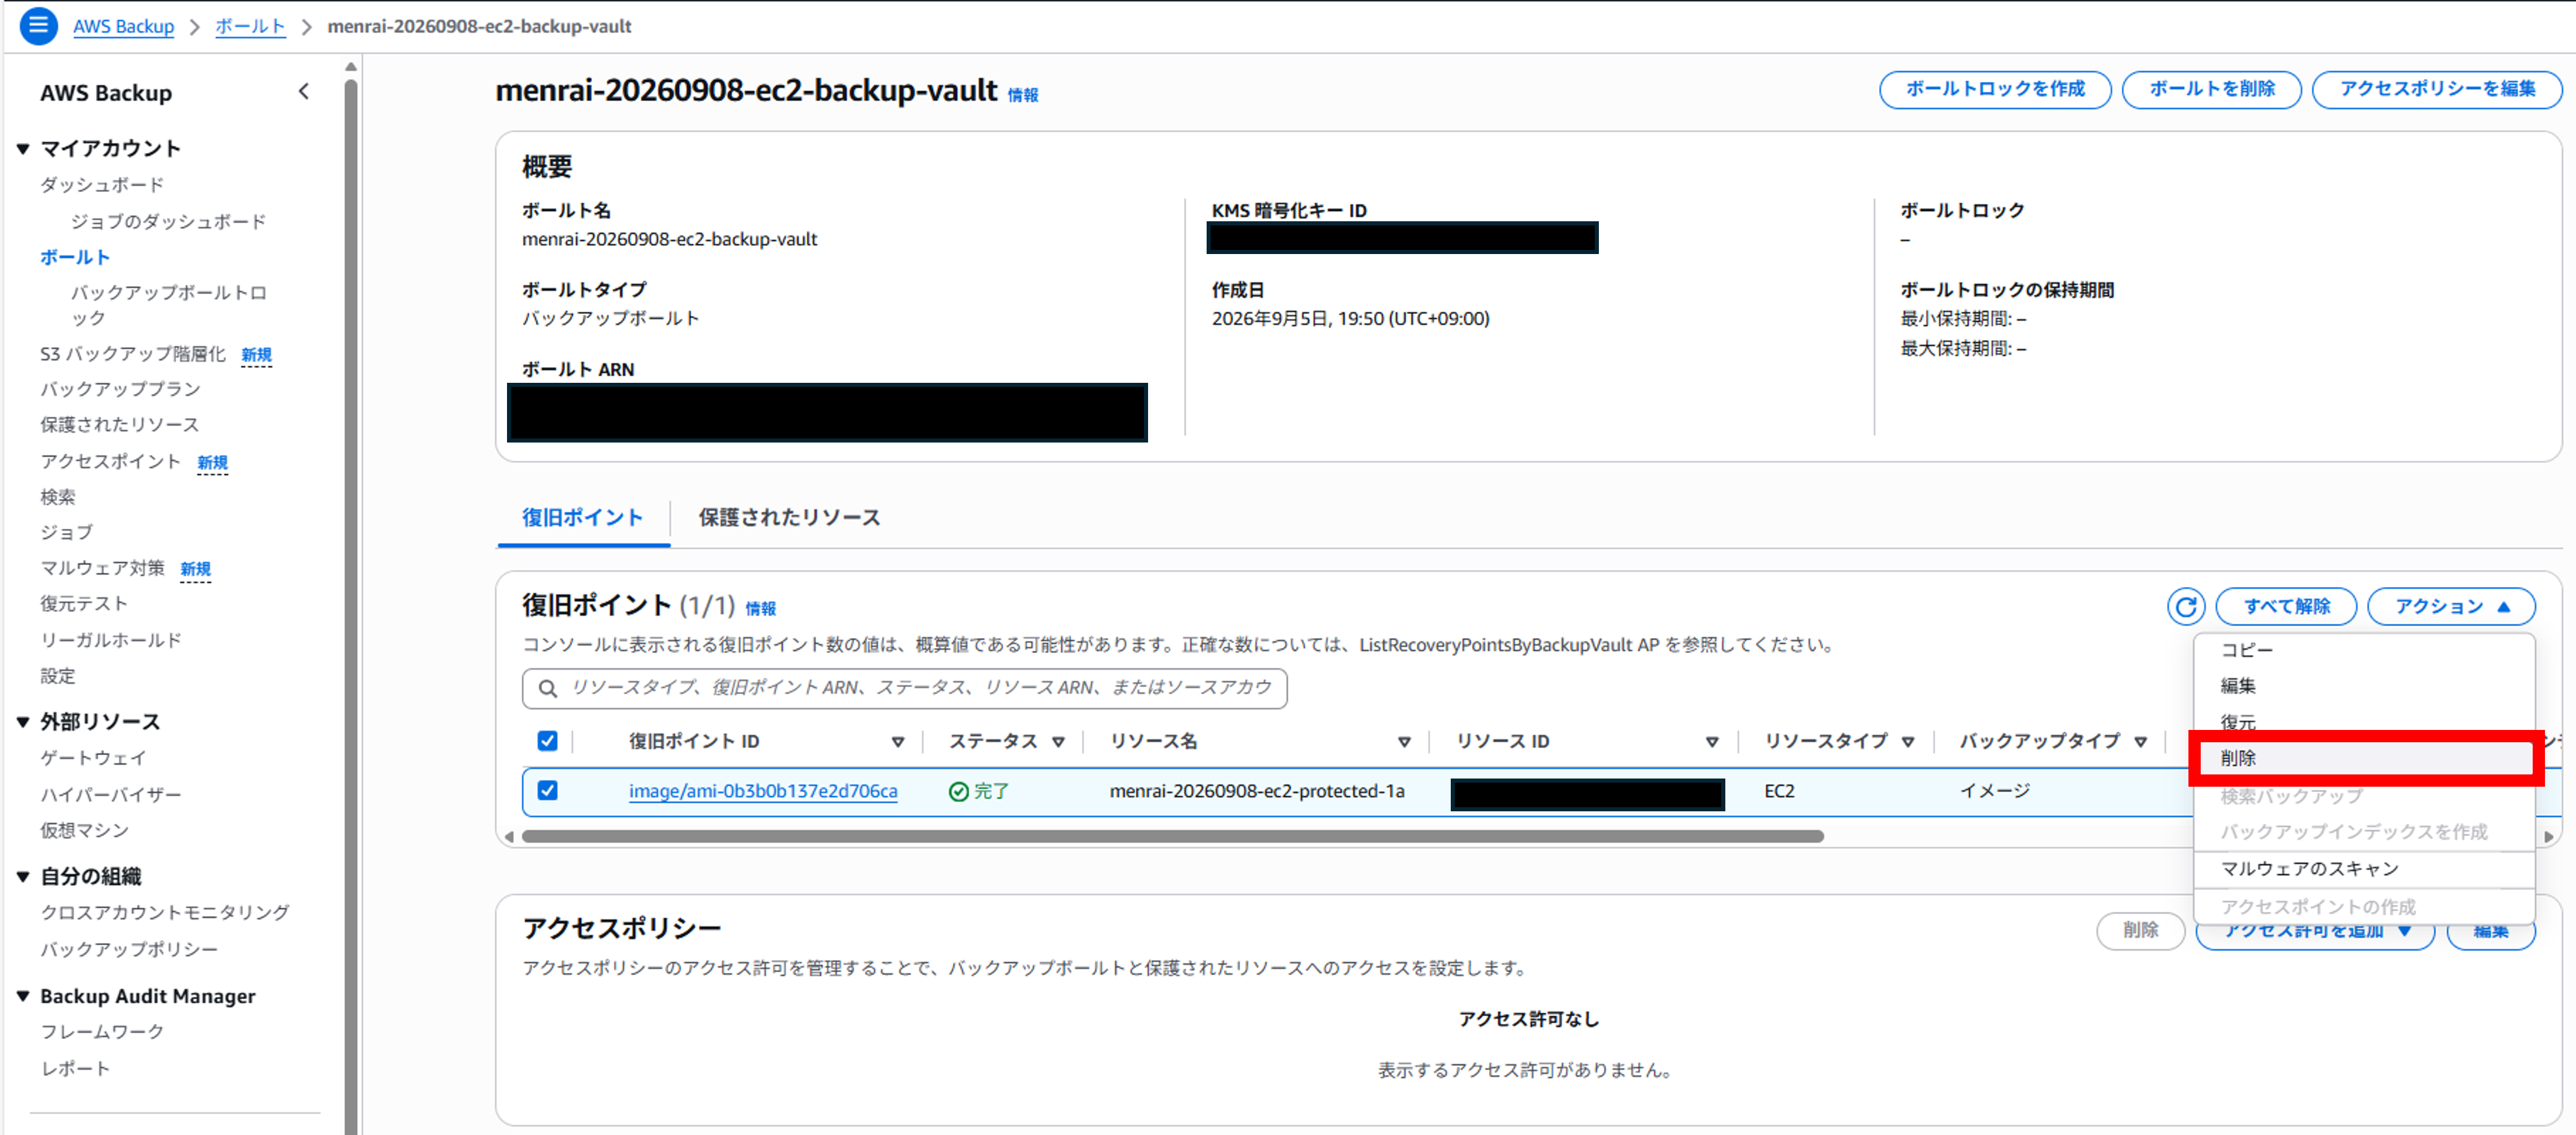The height and width of the screenshot is (1135, 2576).
Task: Click the すべて解除 button
Action: (x=2286, y=606)
